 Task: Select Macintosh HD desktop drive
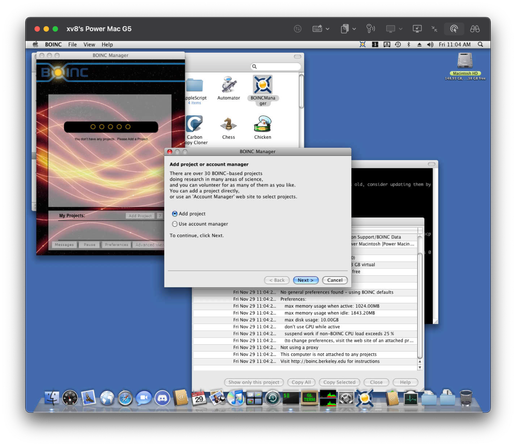(x=465, y=66)
